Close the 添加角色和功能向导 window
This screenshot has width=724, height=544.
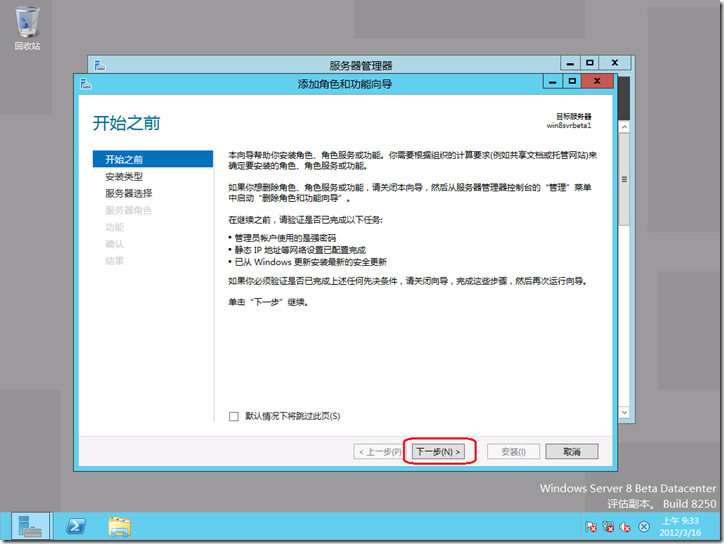597,82
